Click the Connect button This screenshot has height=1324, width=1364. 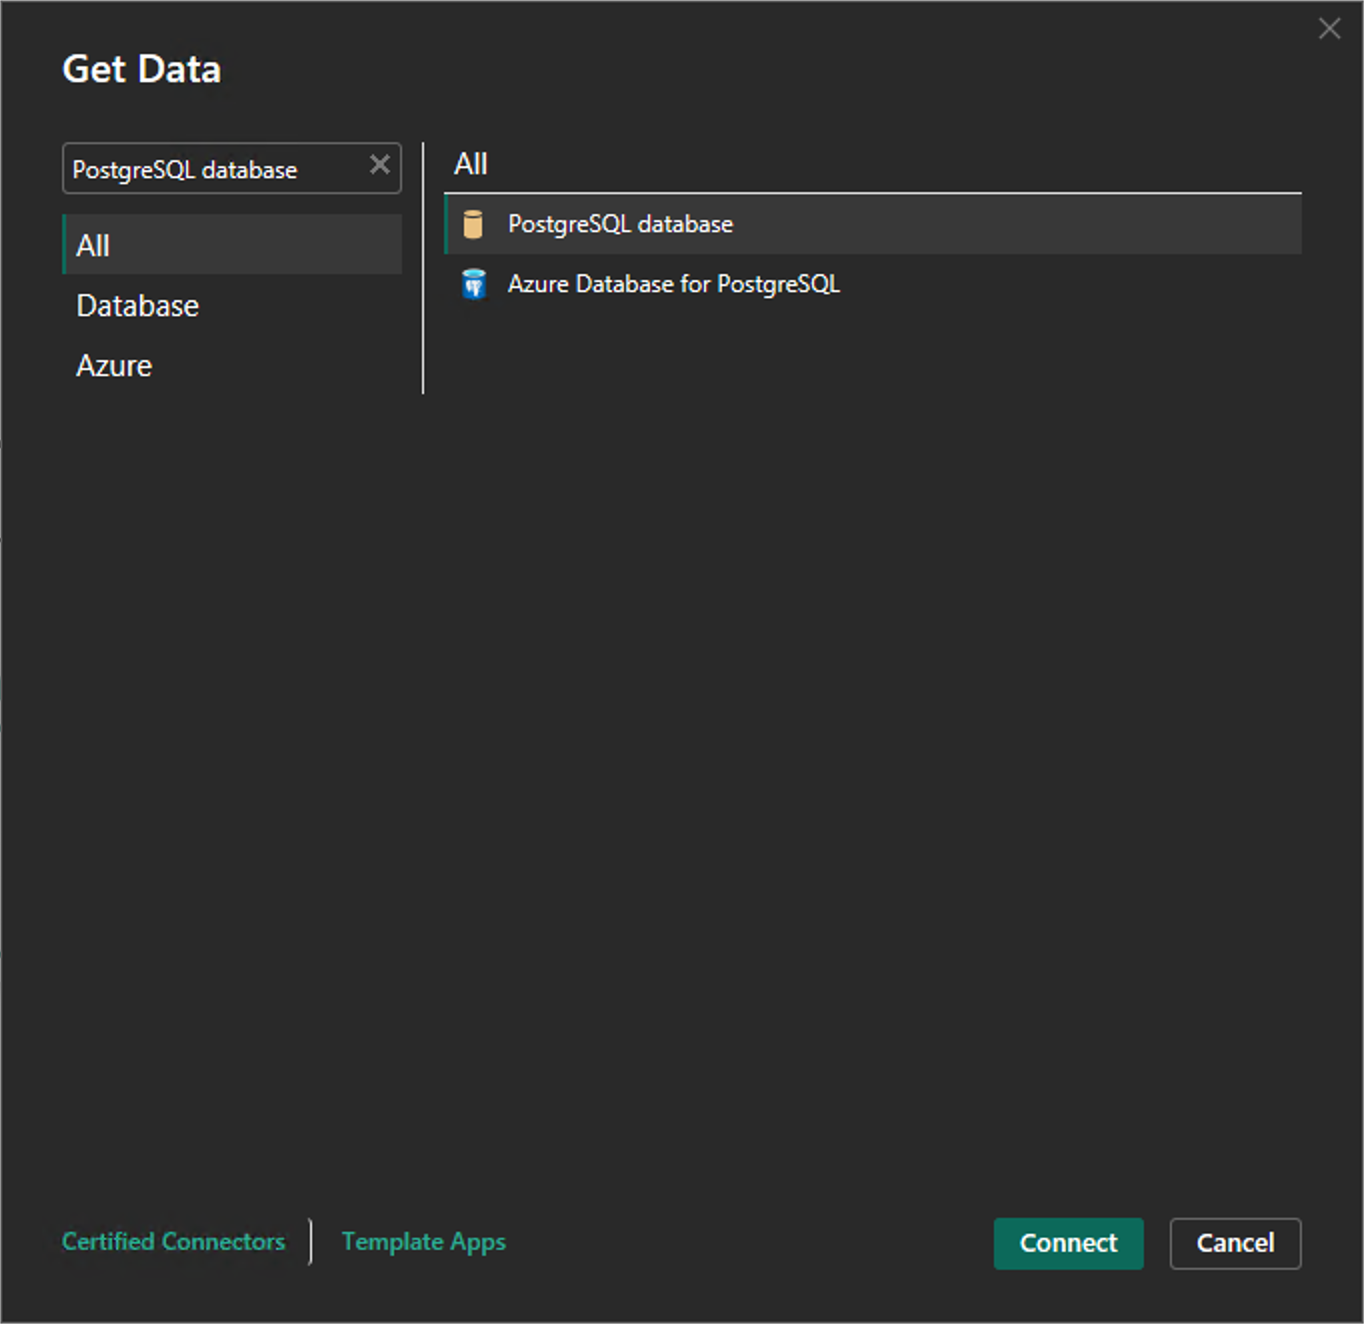[x=1068, y=1243]
